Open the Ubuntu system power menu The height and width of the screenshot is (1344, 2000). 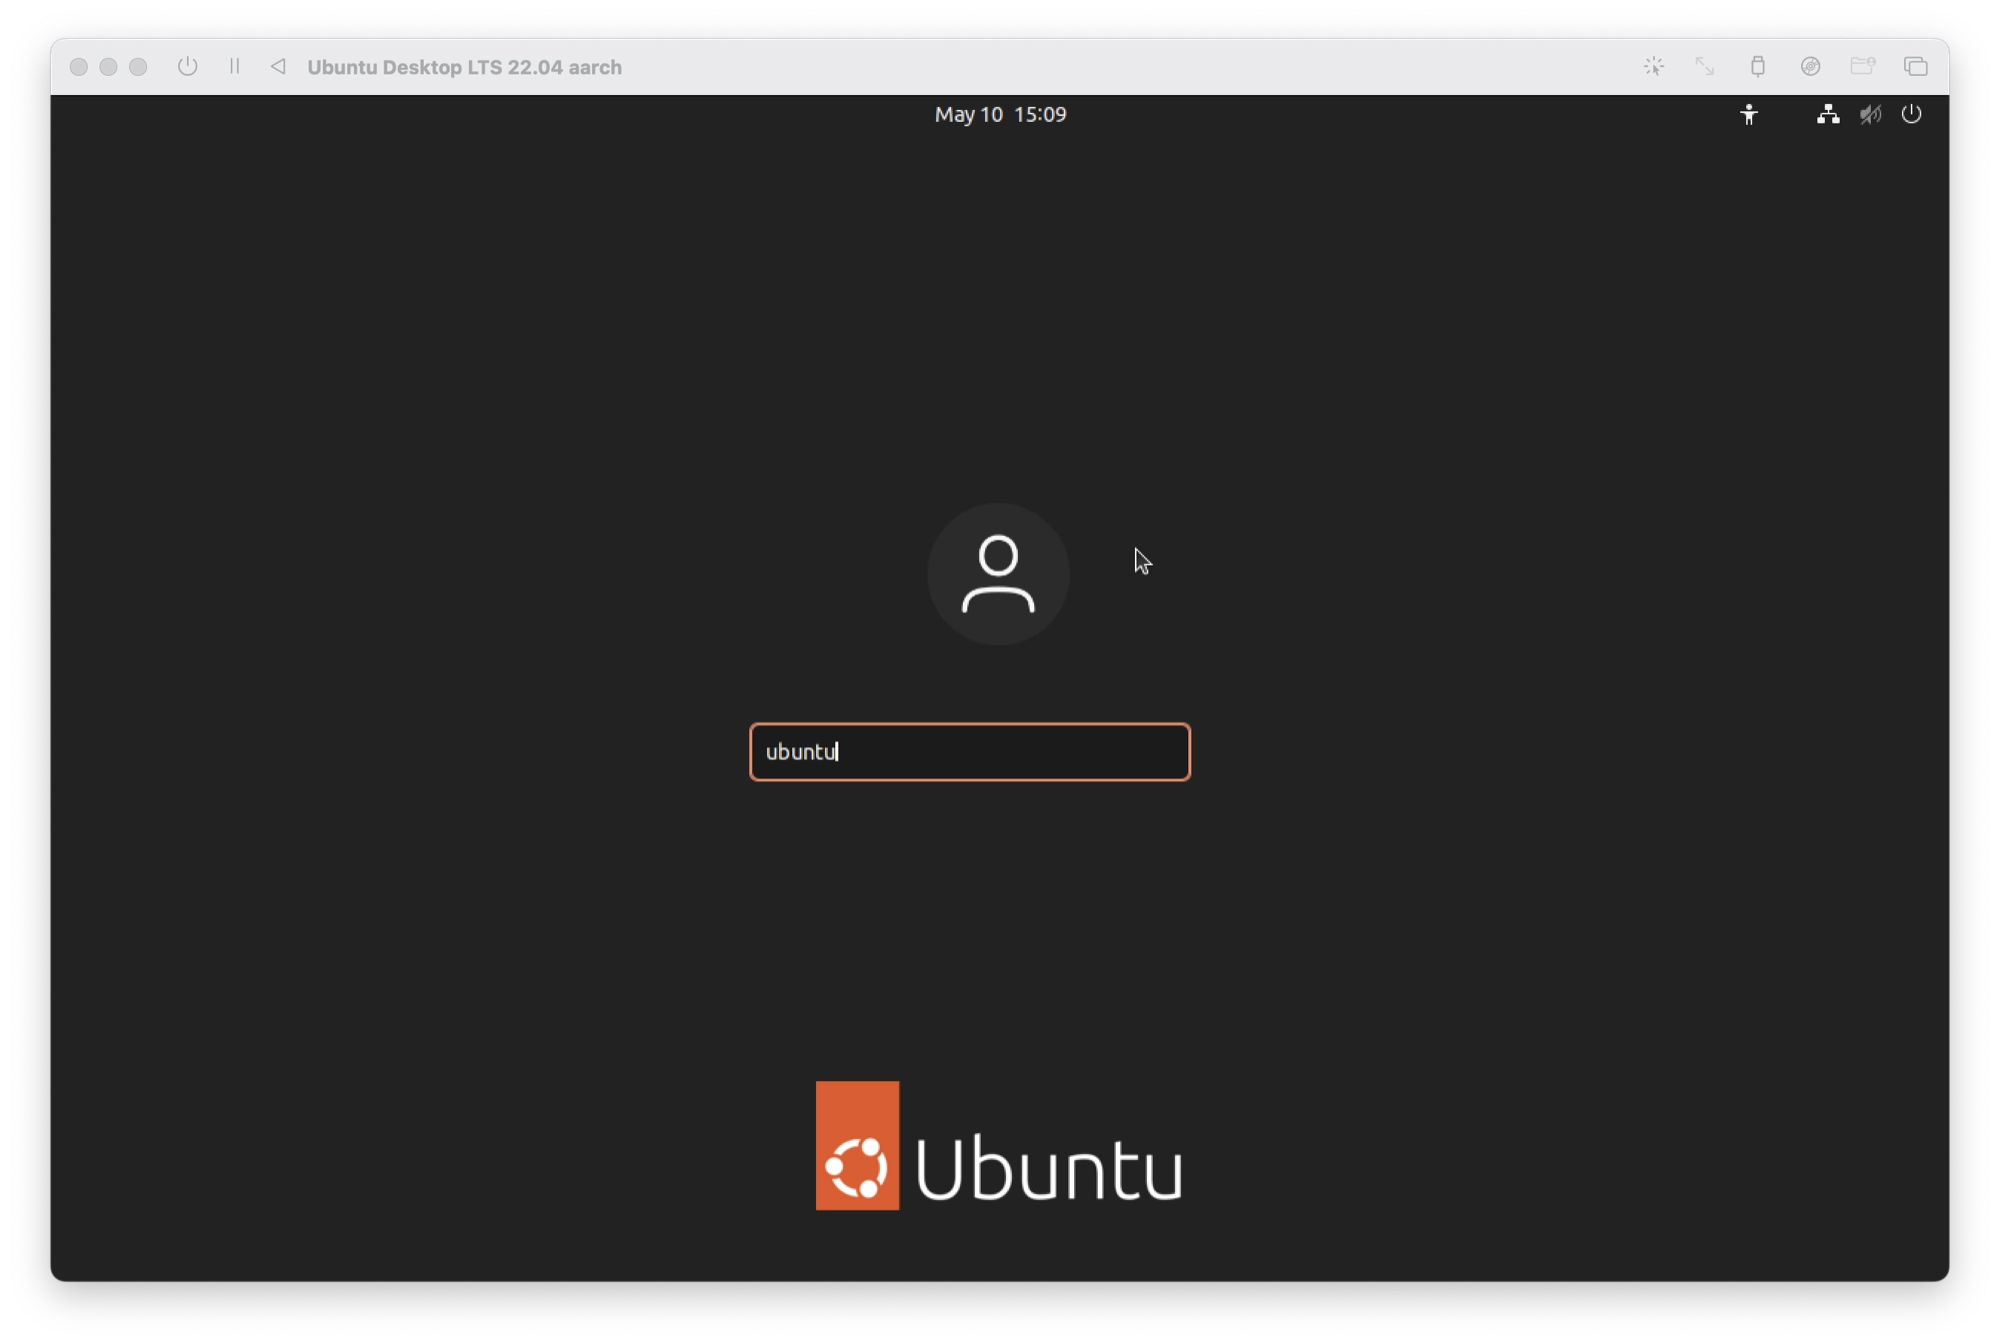click(x=1911, y=115)
